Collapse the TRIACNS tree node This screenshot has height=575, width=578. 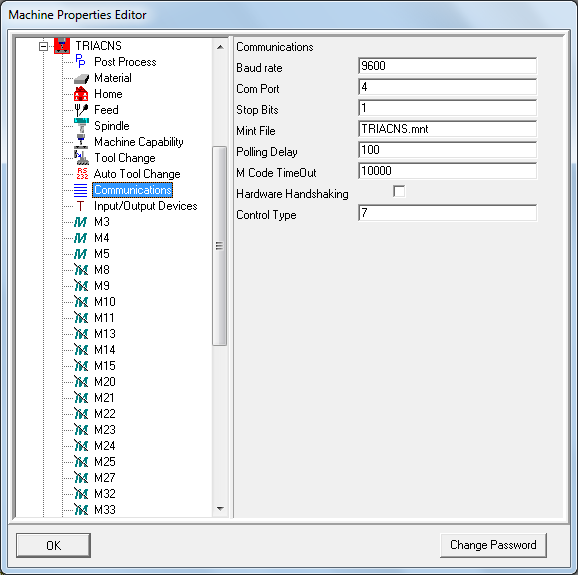pyautogui.click(x=43, y=46)
